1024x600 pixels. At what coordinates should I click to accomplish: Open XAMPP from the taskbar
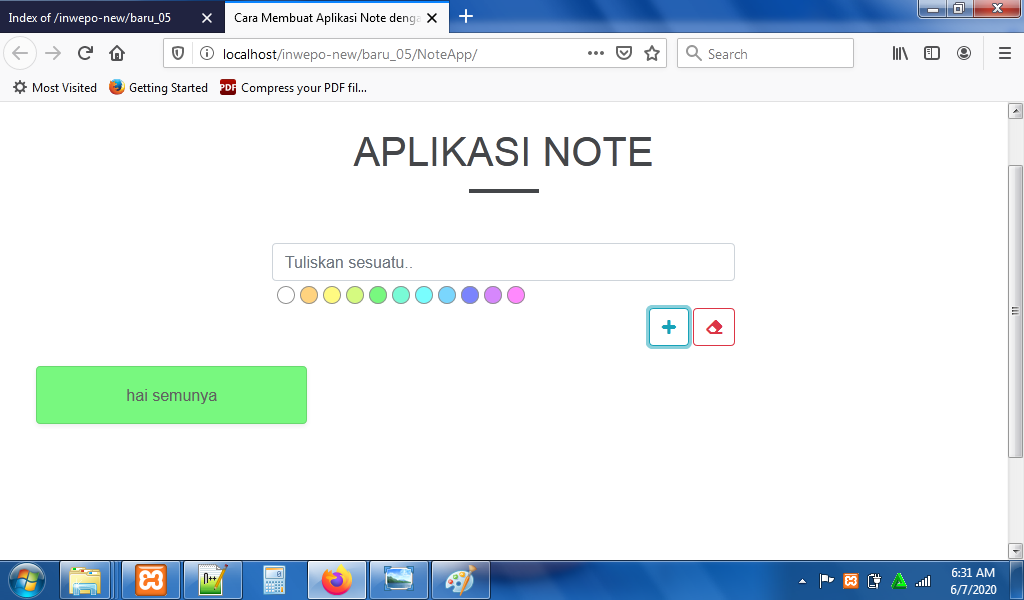(151, 580)
